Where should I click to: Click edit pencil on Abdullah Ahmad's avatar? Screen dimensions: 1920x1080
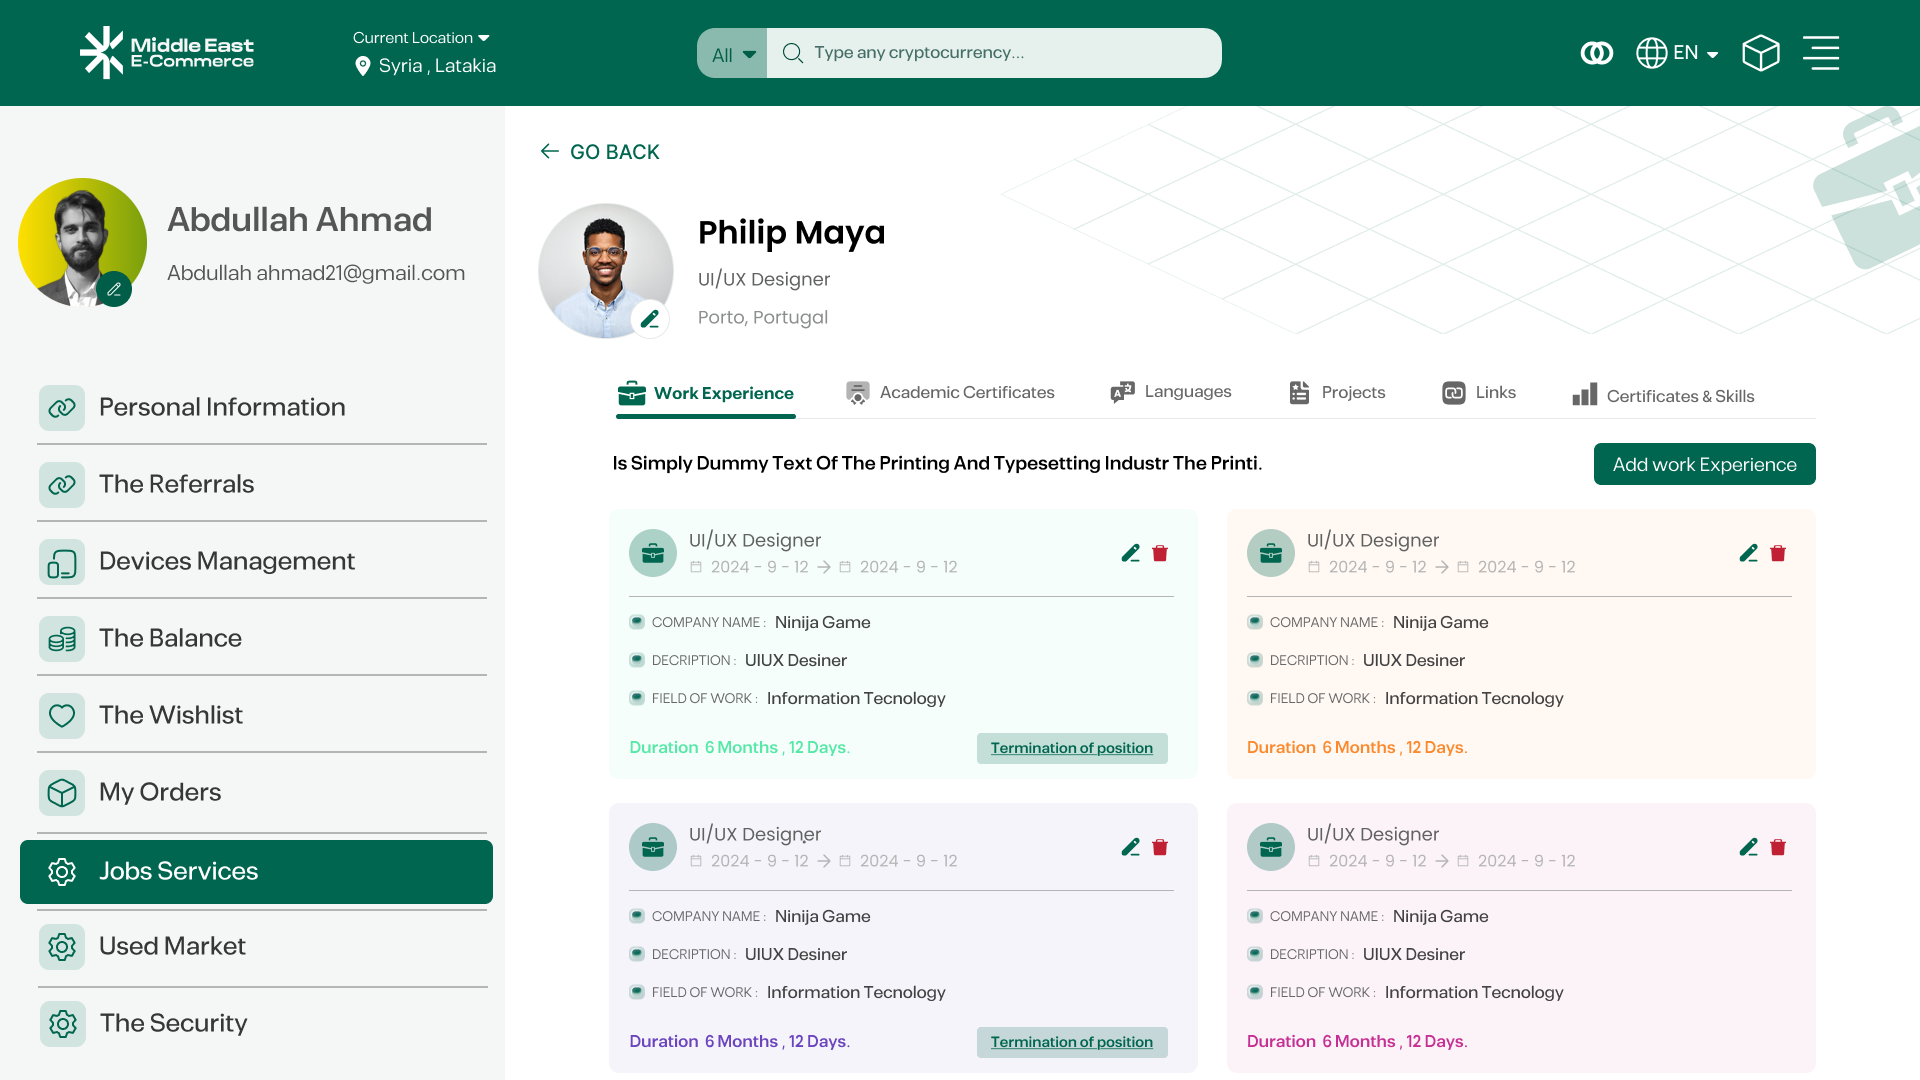[x=114, y=289]
